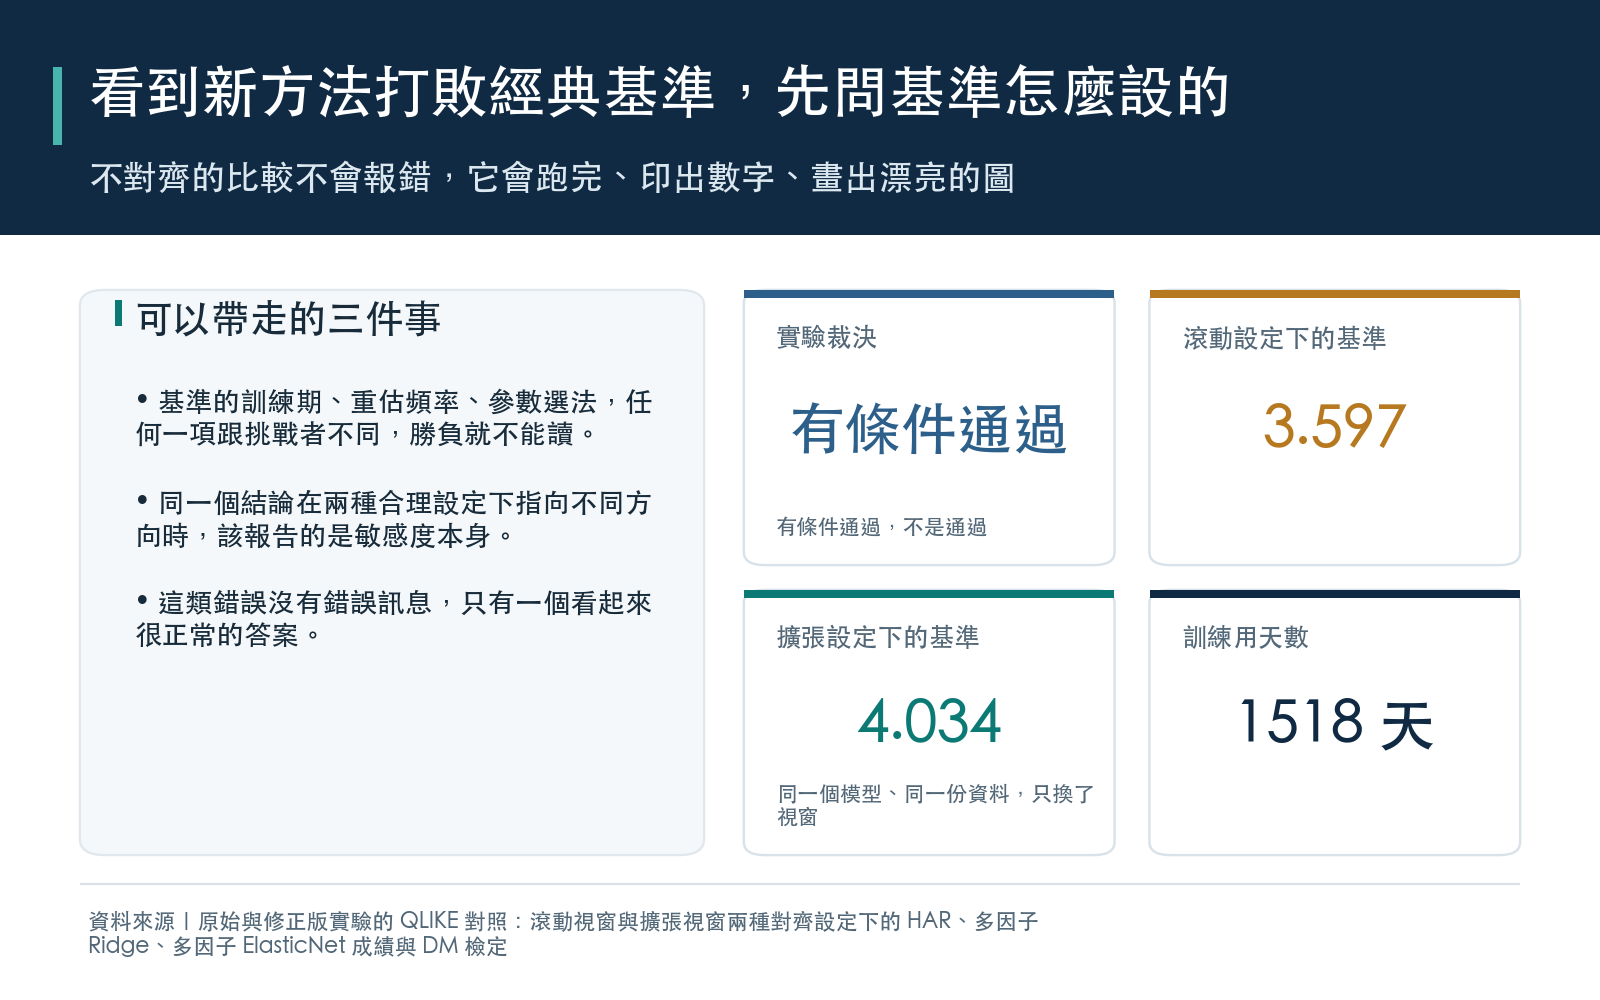Select the subtitle beginning 不對齊的比較不會報錯
This screenshot has width=1600, height=1000.
(552, 178)
